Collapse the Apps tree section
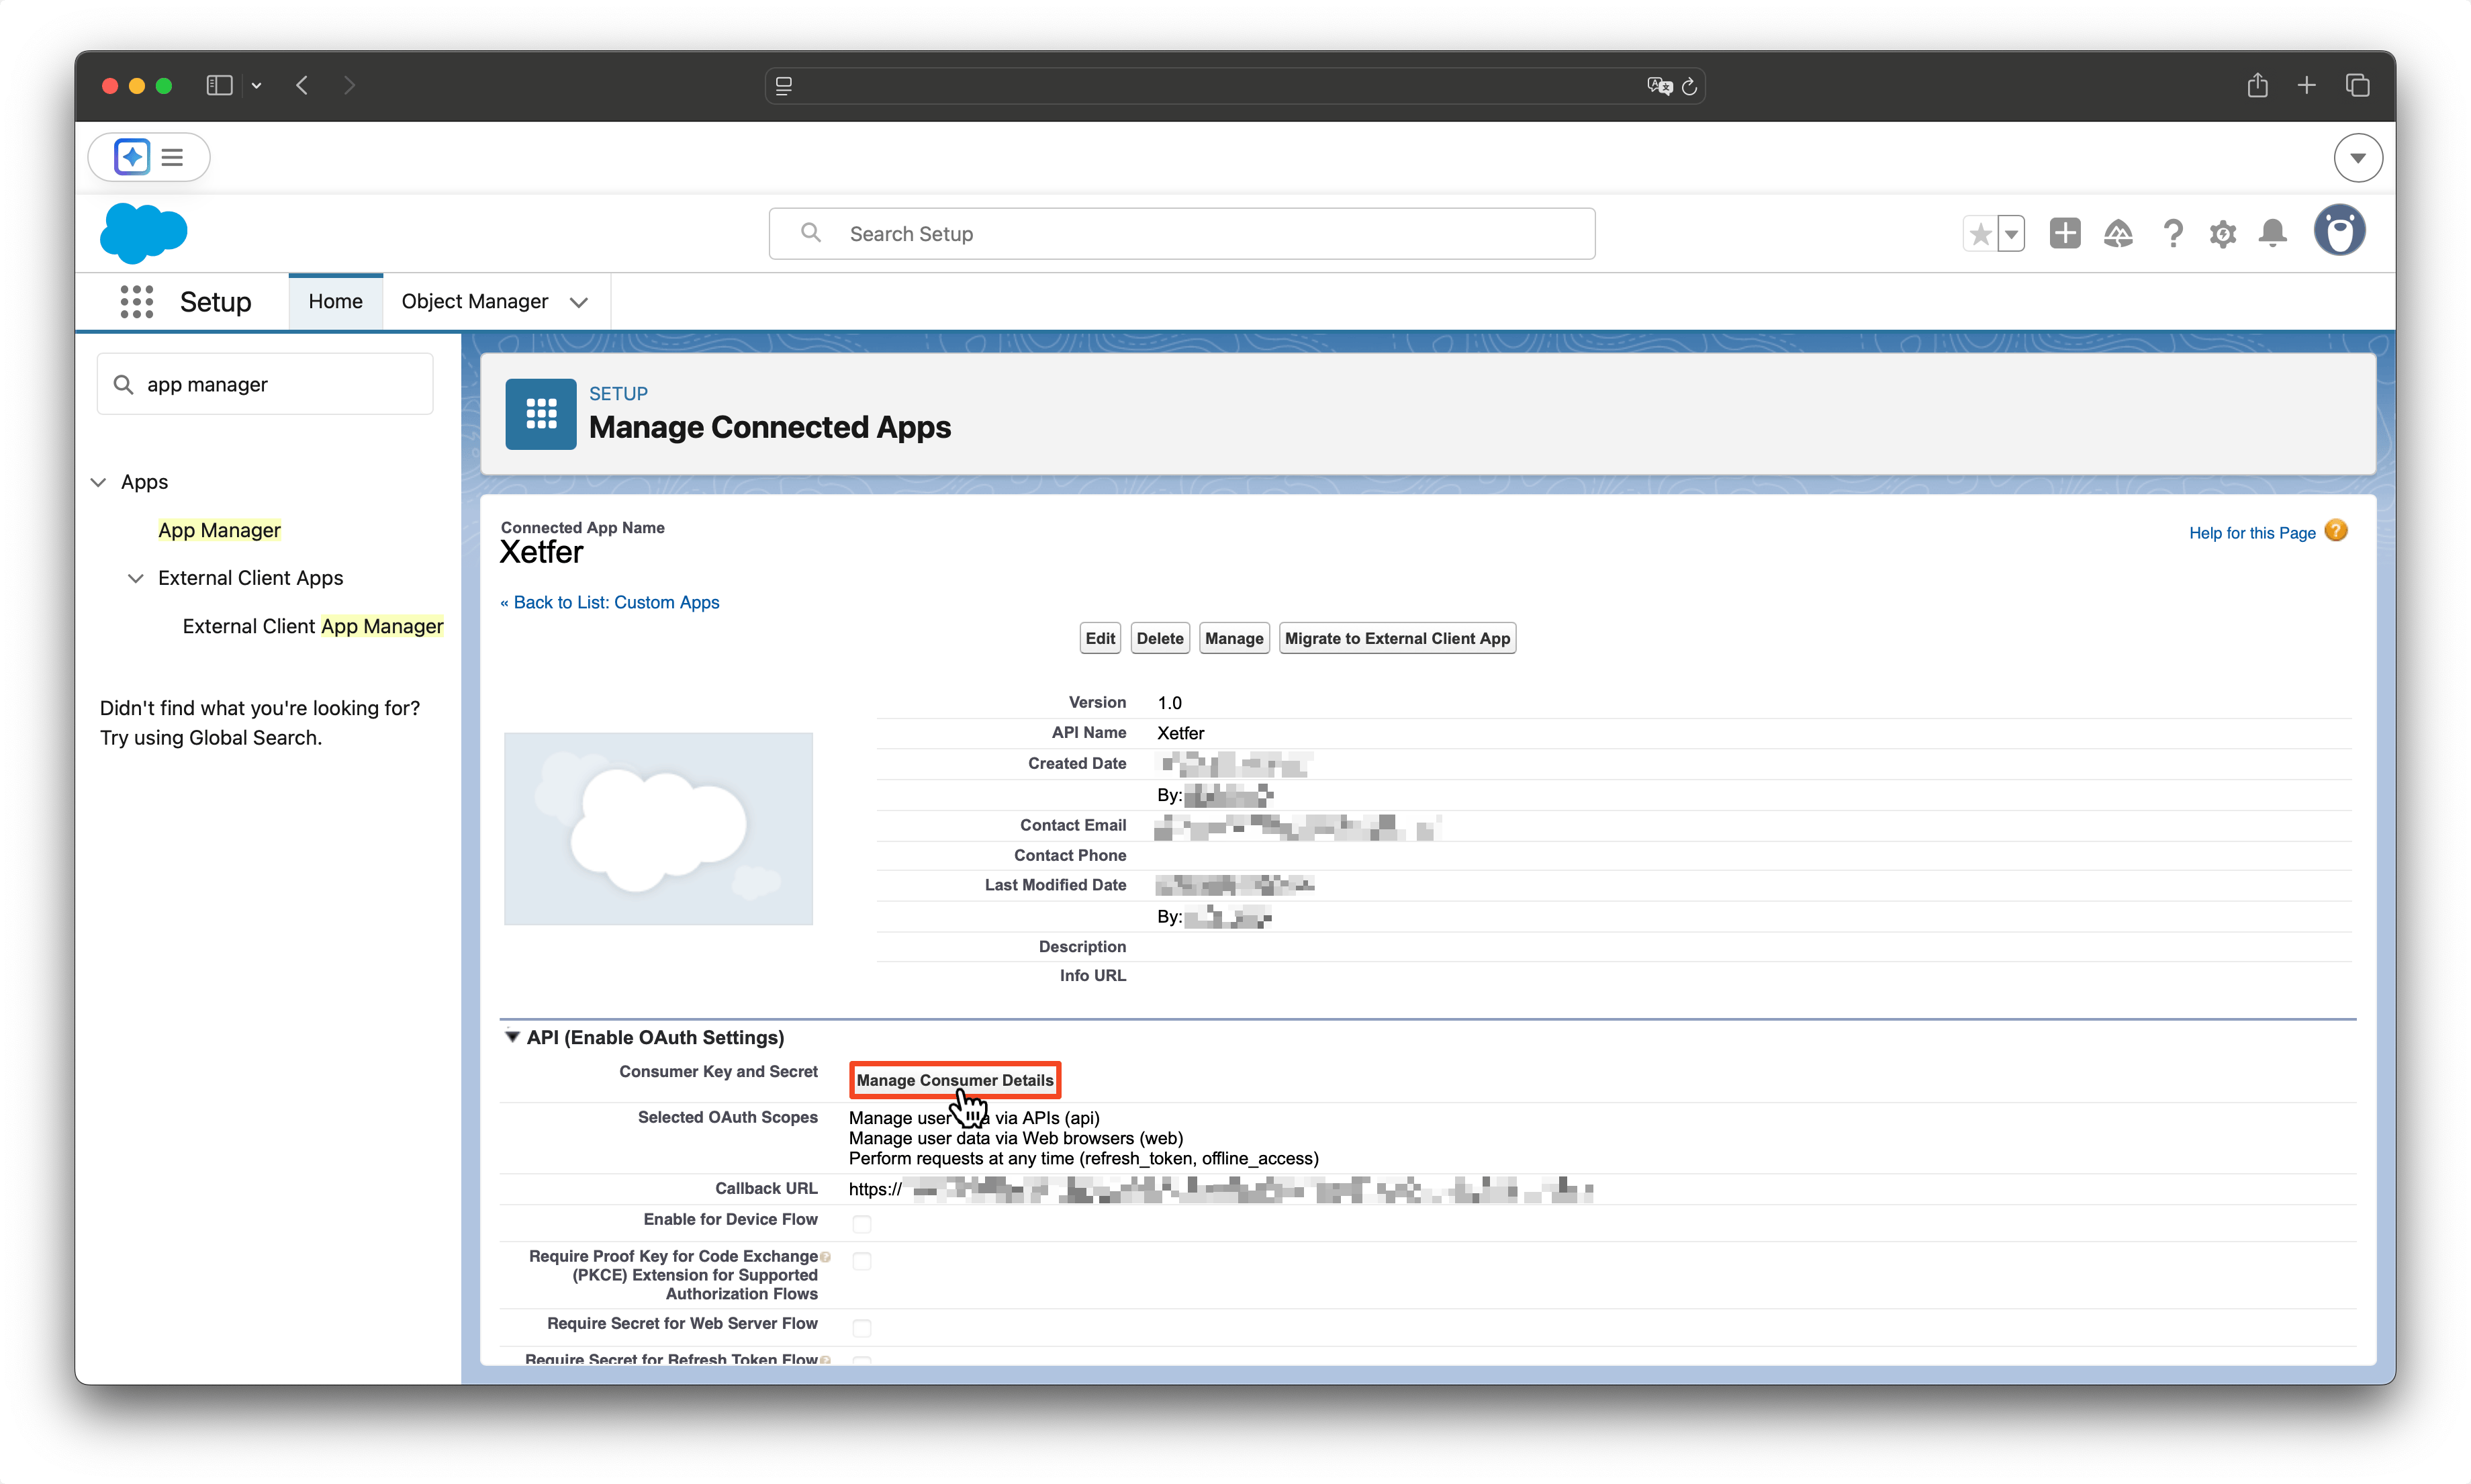The width and height of the screenshot is (2471, 1484). (x=98, y=482)
